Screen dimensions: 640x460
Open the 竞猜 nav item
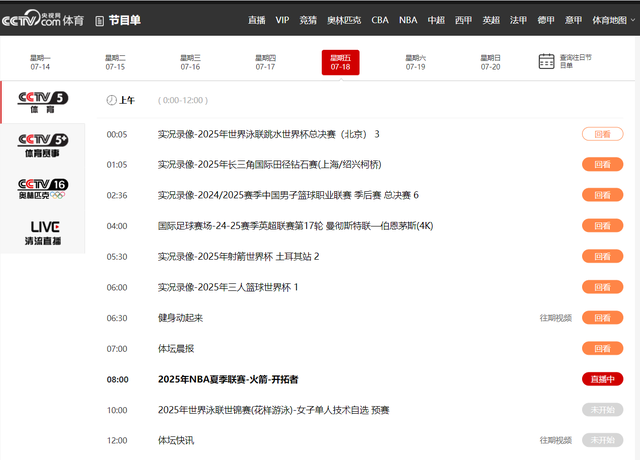308,20
